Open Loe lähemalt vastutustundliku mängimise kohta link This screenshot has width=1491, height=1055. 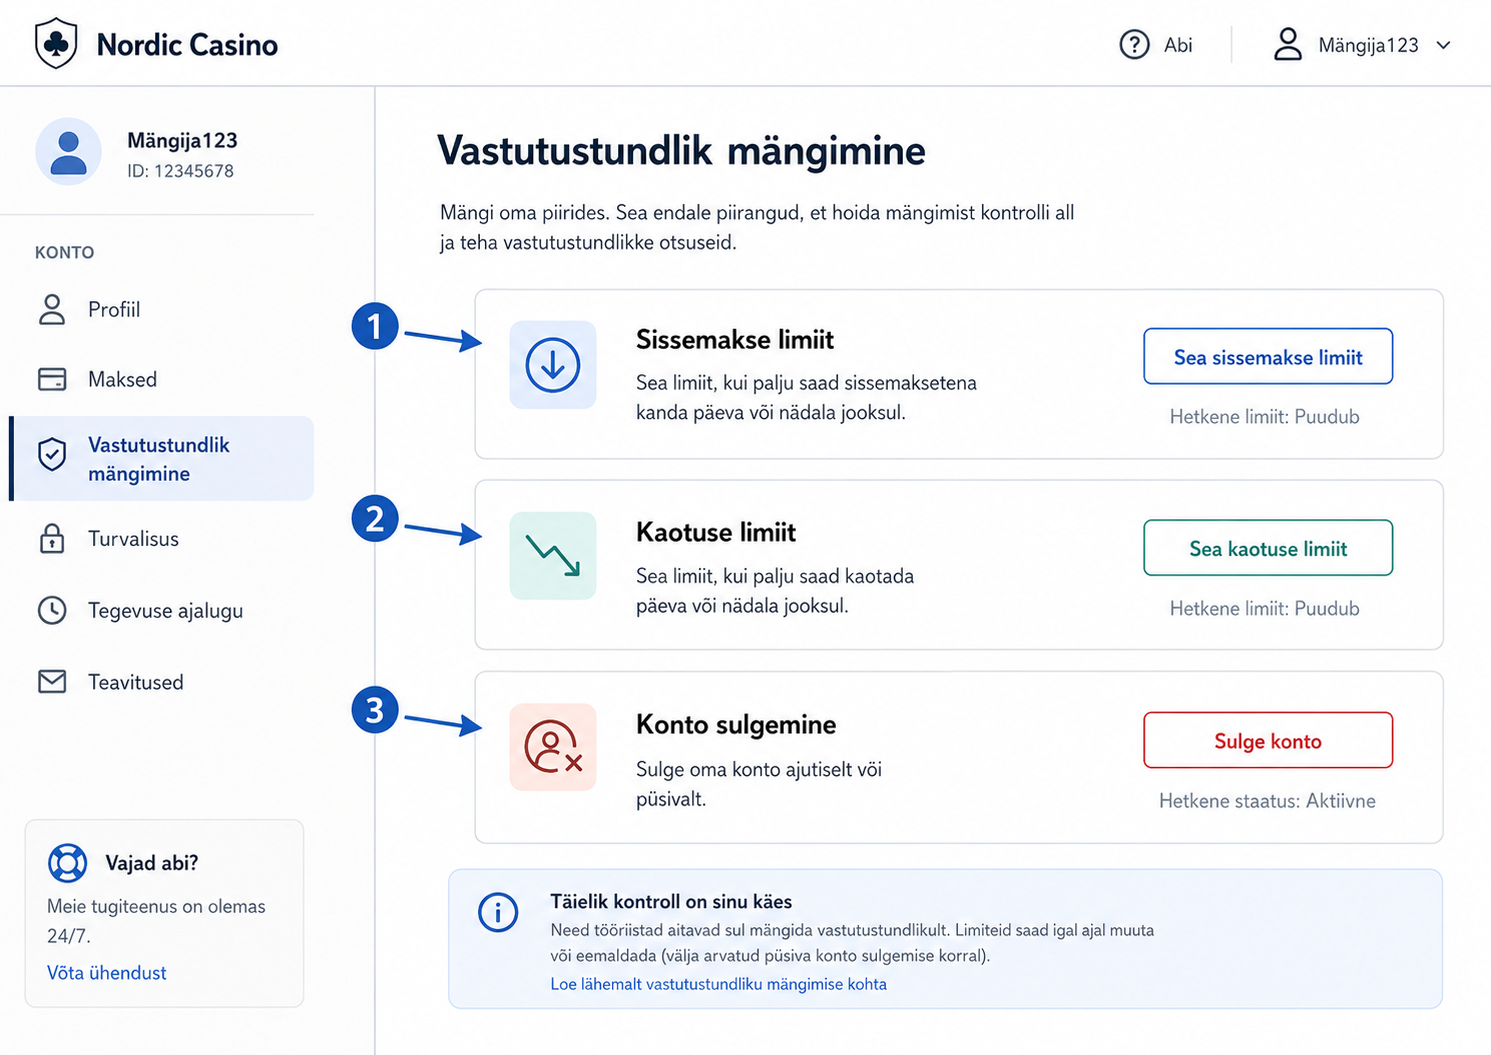tap(718, 984)
